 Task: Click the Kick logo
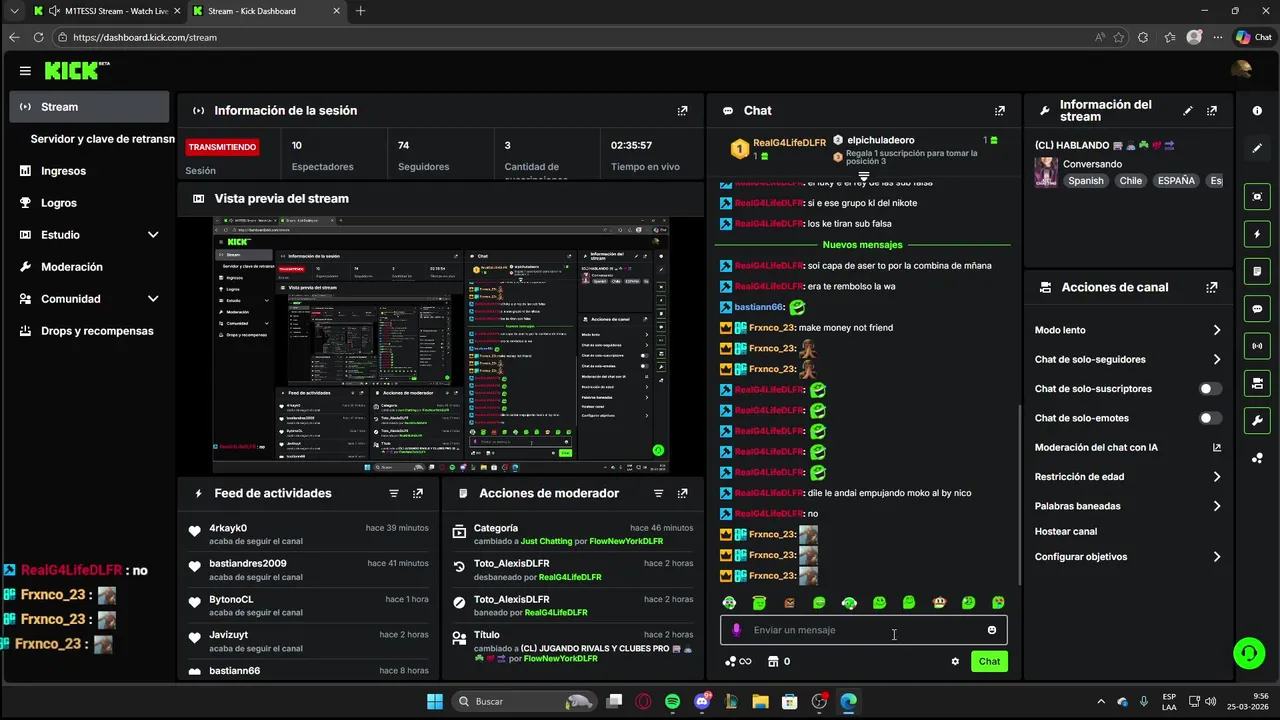coord(72,71)
